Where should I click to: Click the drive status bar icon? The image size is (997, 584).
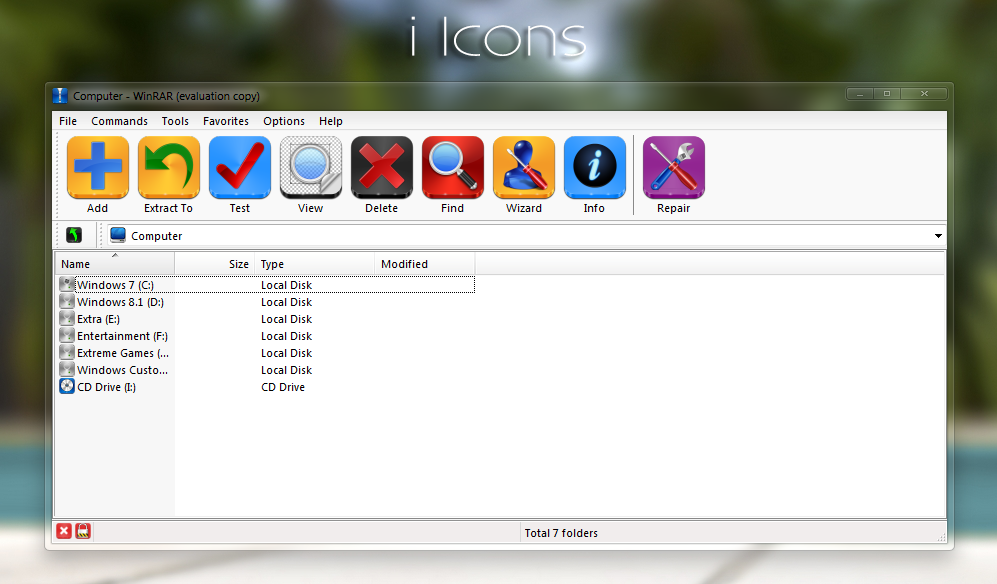(x=83, y=531)
